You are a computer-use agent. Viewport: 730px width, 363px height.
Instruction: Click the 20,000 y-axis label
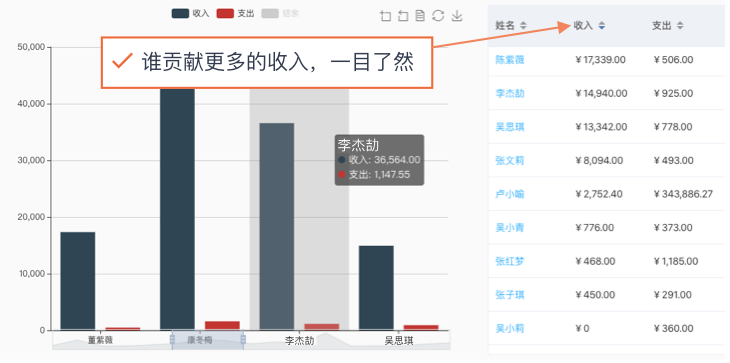[30, 217]
